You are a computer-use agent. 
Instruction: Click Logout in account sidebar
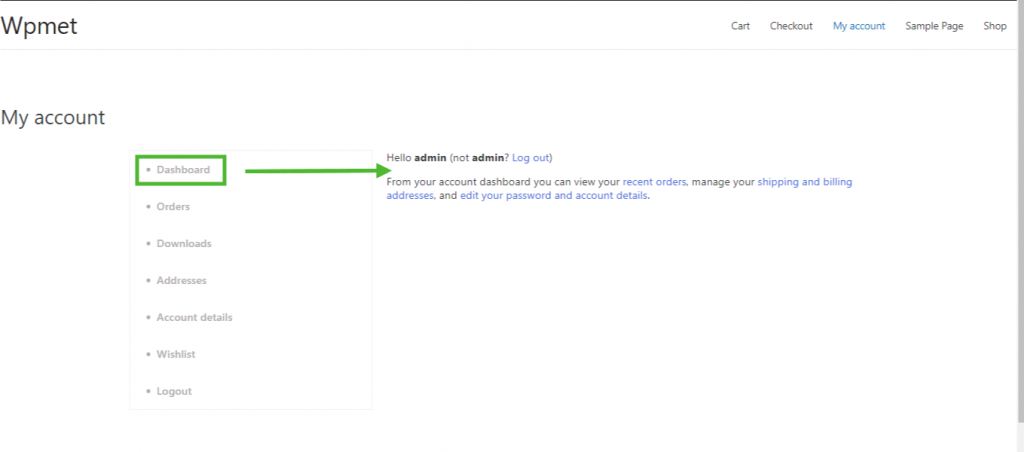[x=174, y=391]
